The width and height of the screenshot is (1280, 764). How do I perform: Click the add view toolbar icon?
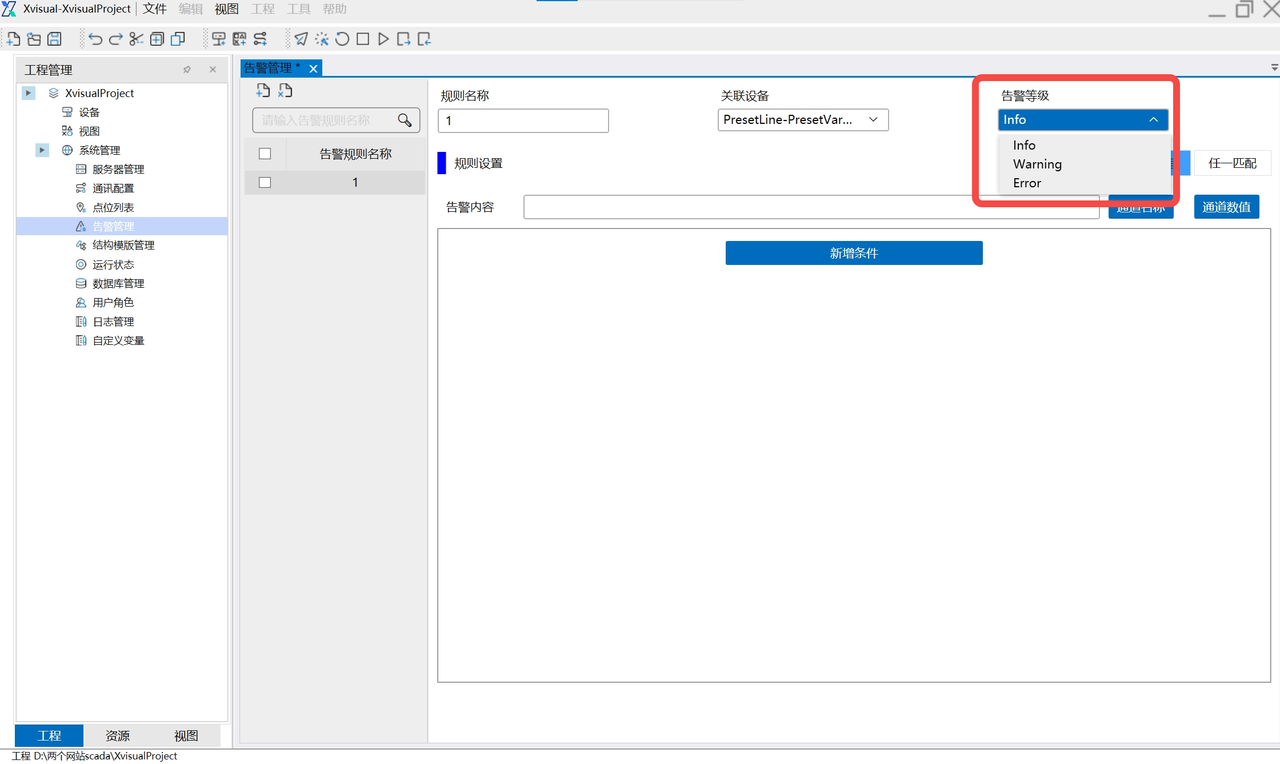coord(239,39)
